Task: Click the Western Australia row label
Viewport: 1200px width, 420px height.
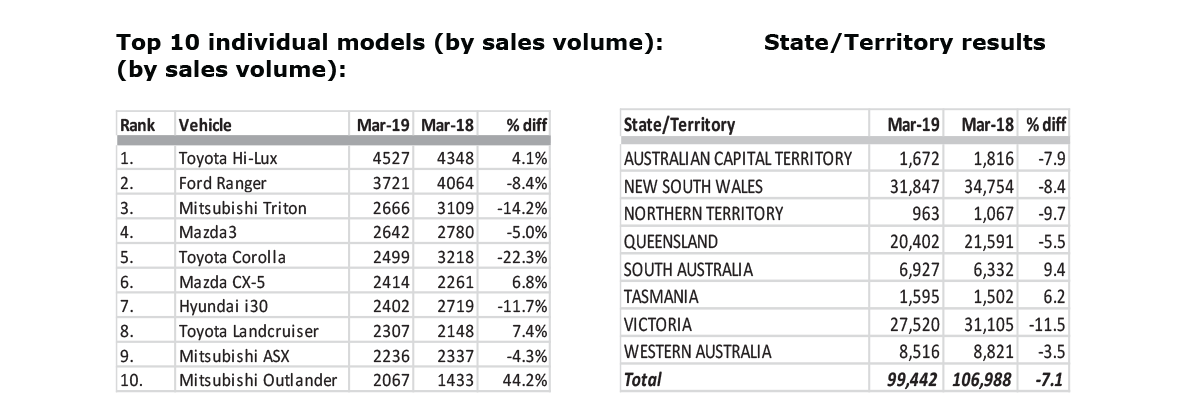Action: click(697, 351)
